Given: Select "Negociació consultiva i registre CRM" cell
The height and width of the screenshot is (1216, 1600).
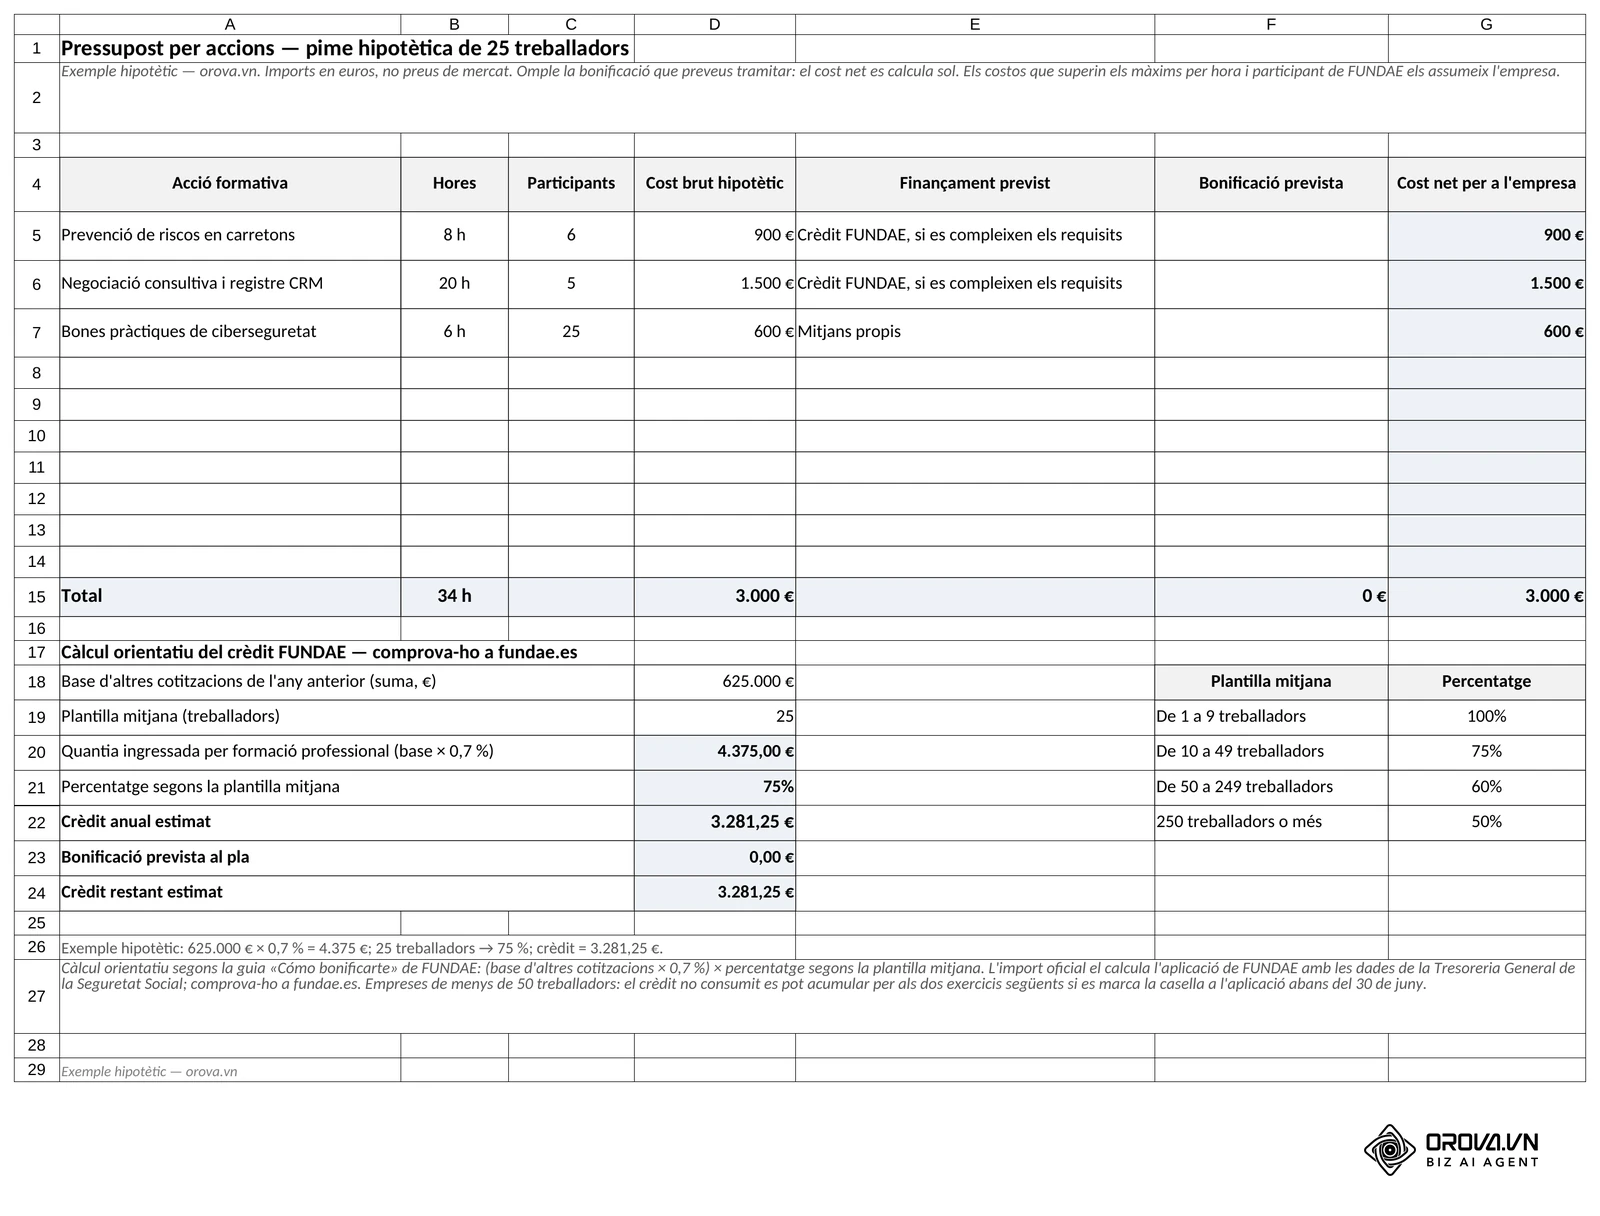Looking at the screenshot, I should click(230, 284).
